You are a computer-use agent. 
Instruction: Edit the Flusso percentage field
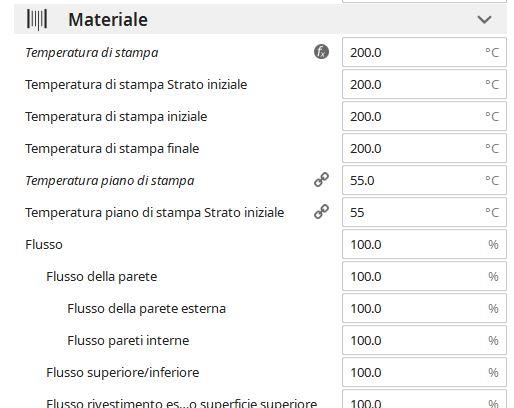click(x=424, y=244)
